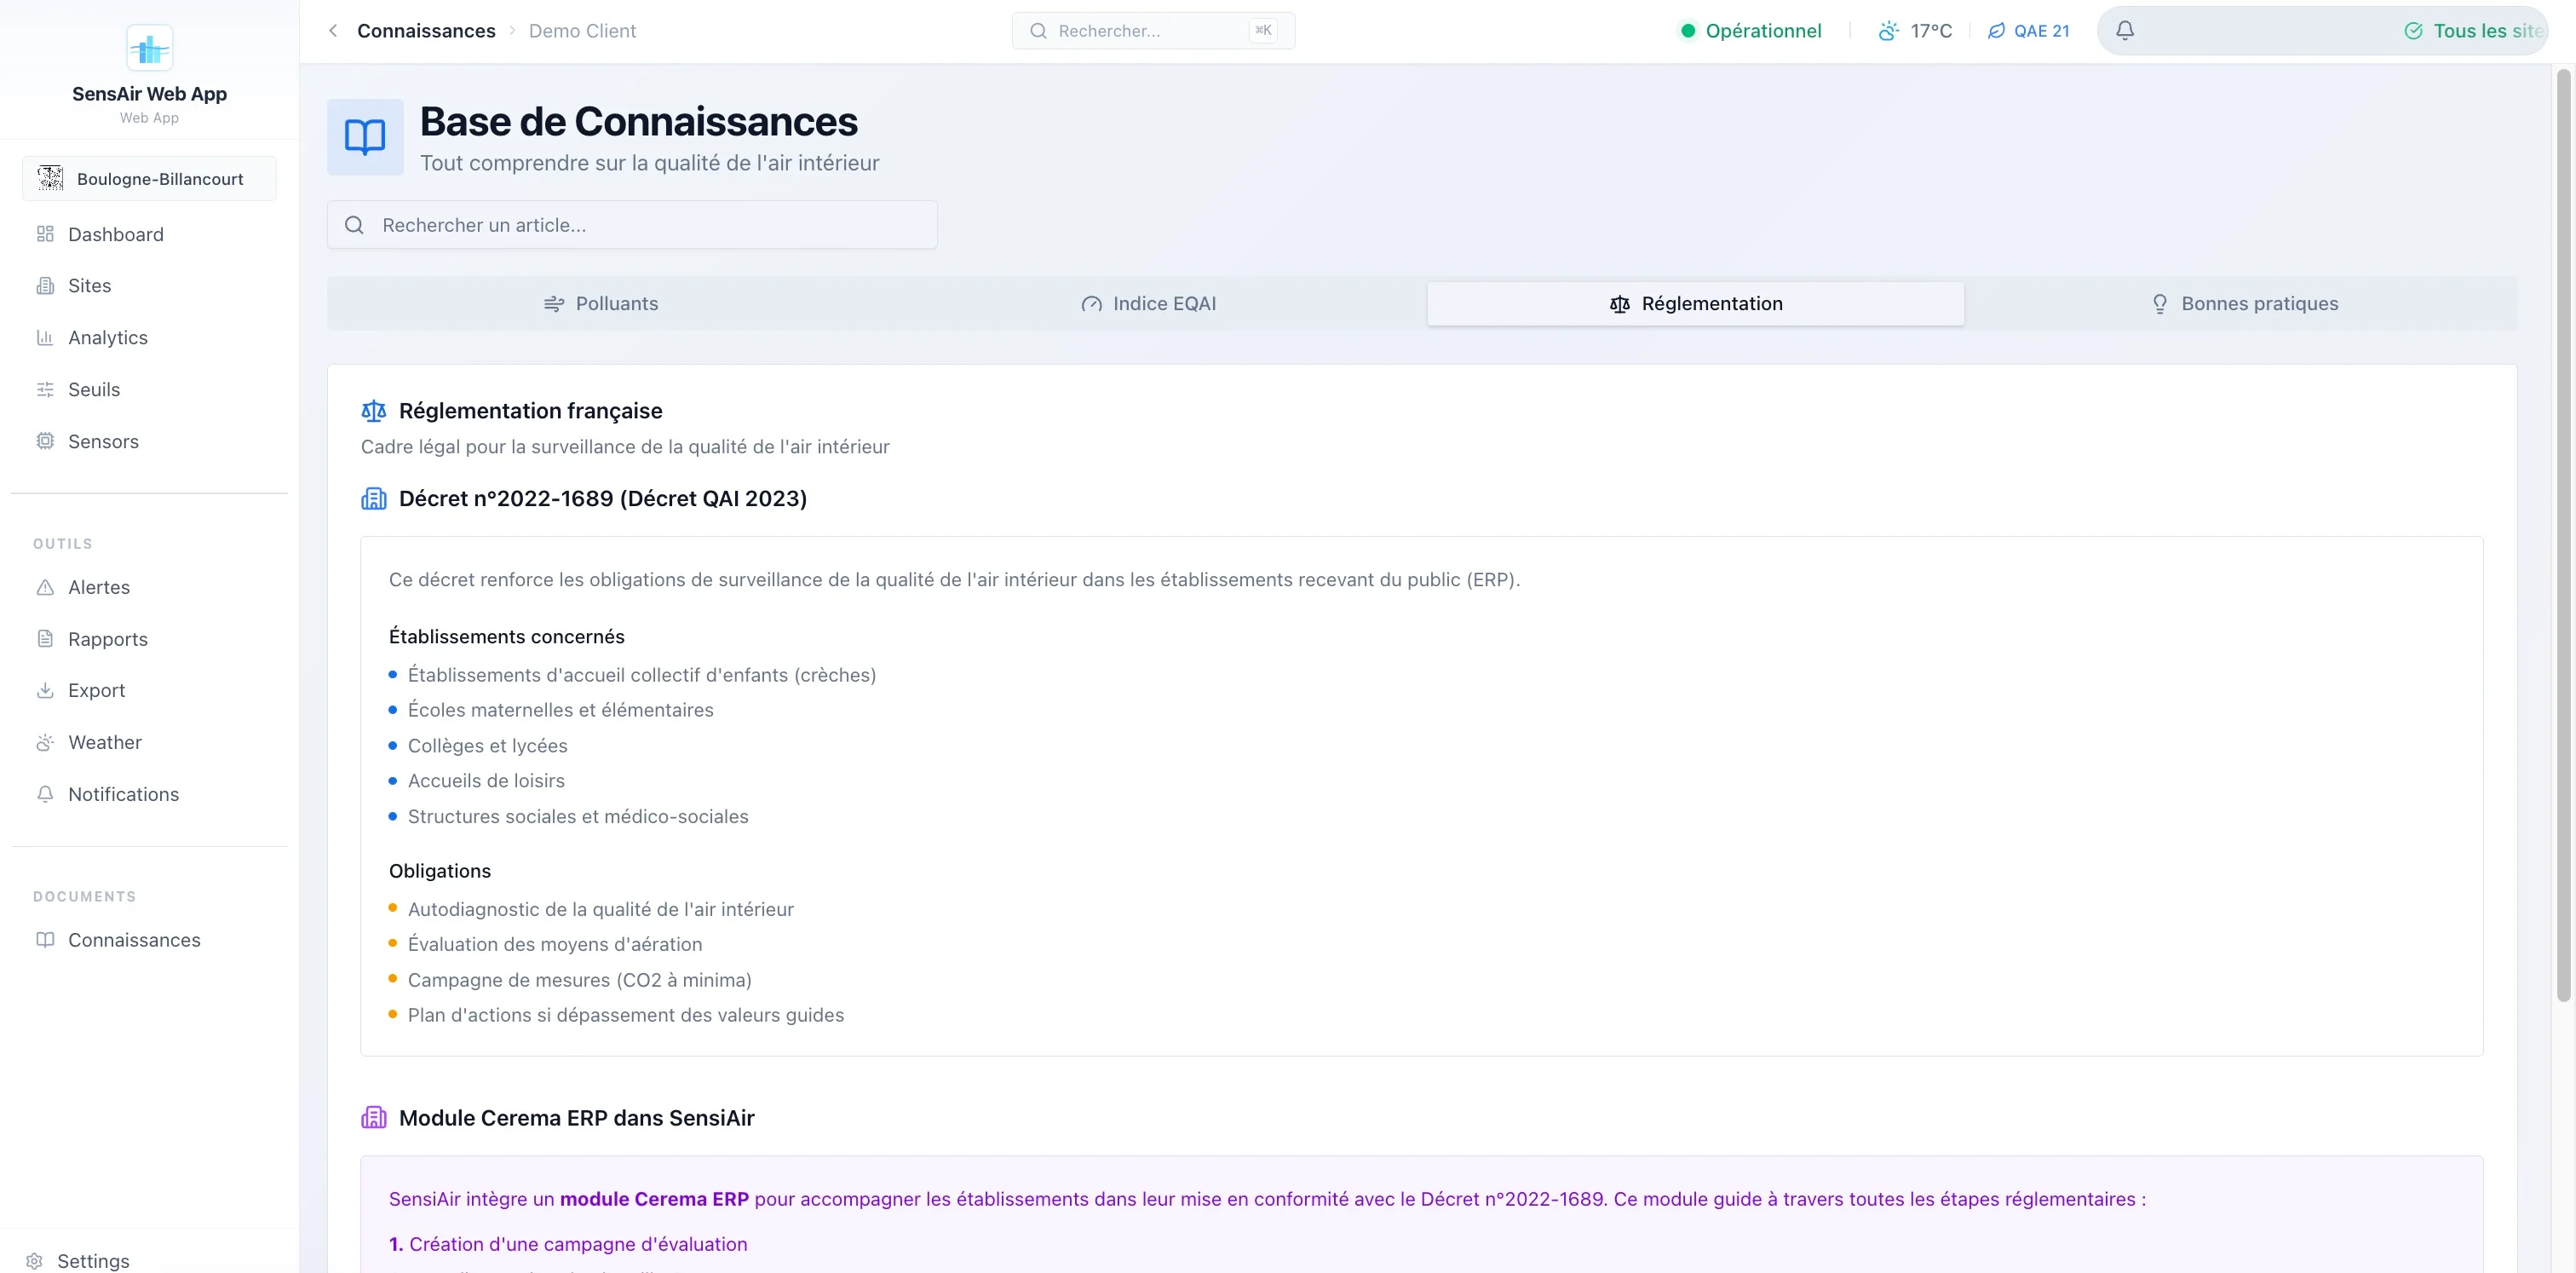Click the Dashboard grid icon

[45, 234]
